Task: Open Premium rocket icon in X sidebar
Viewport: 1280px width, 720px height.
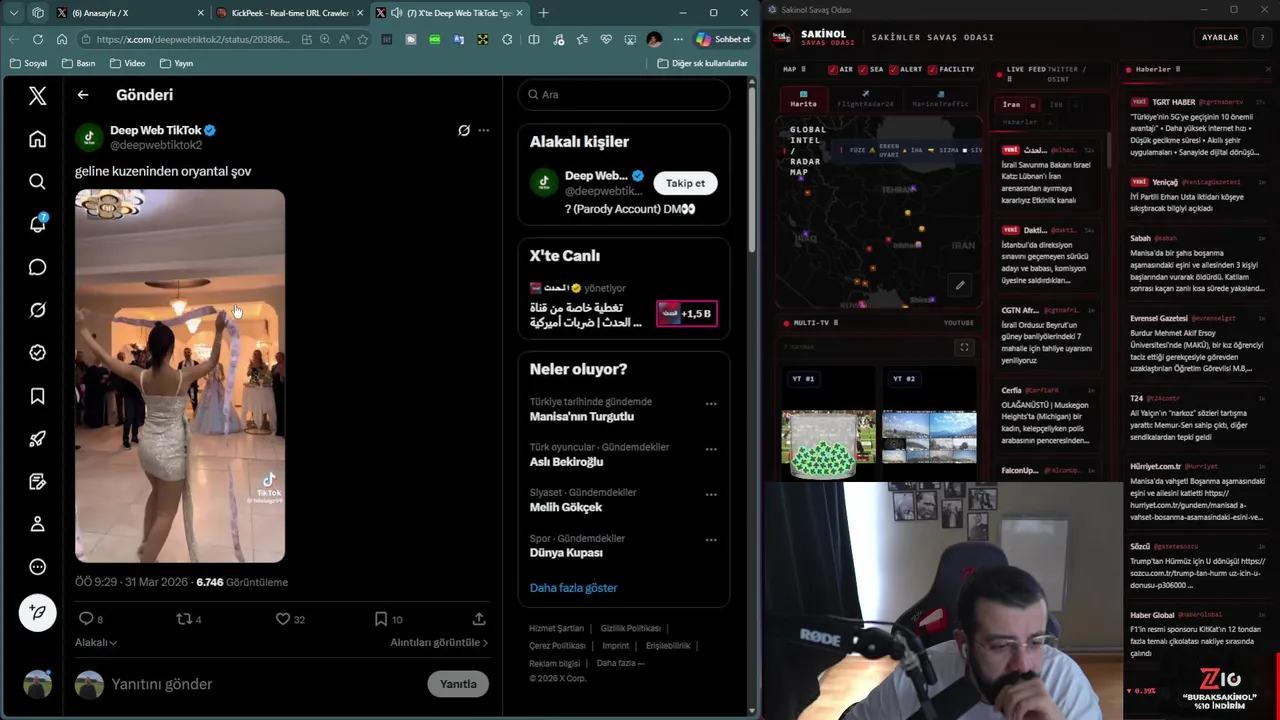Action: (x=37, y=439)
